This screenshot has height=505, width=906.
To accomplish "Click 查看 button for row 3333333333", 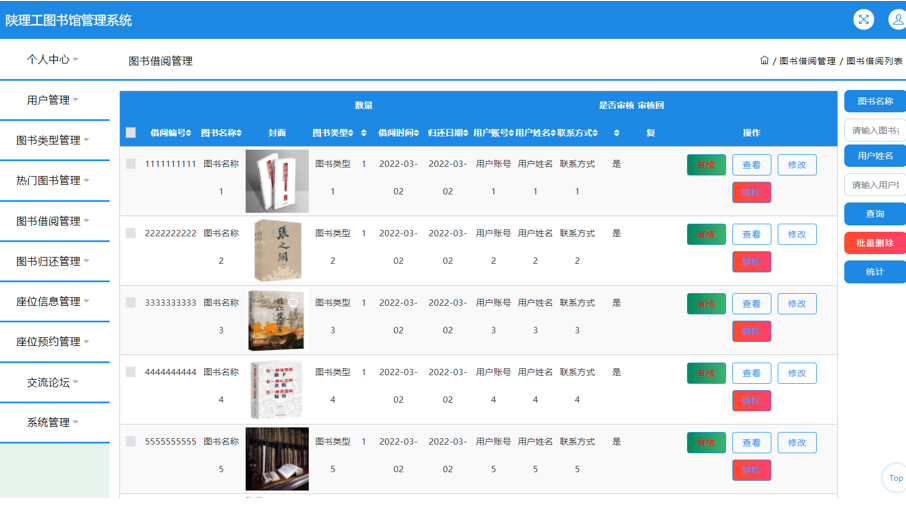I will click(751, 303).
